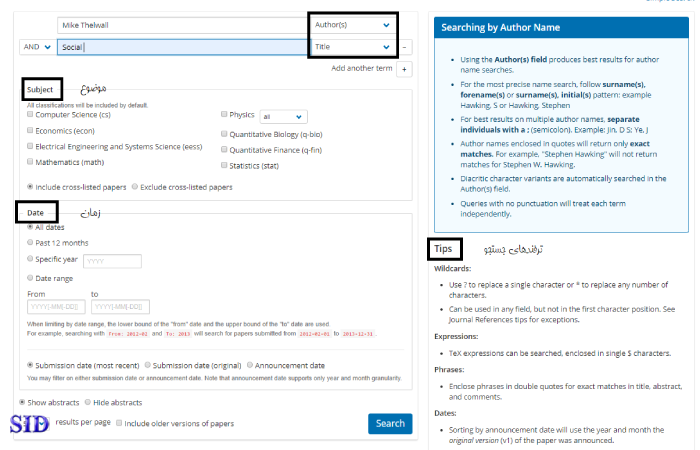This screenshot has width=700, height=450.
Task: Choose the Announcement date radio button
Action: [250, 365]
